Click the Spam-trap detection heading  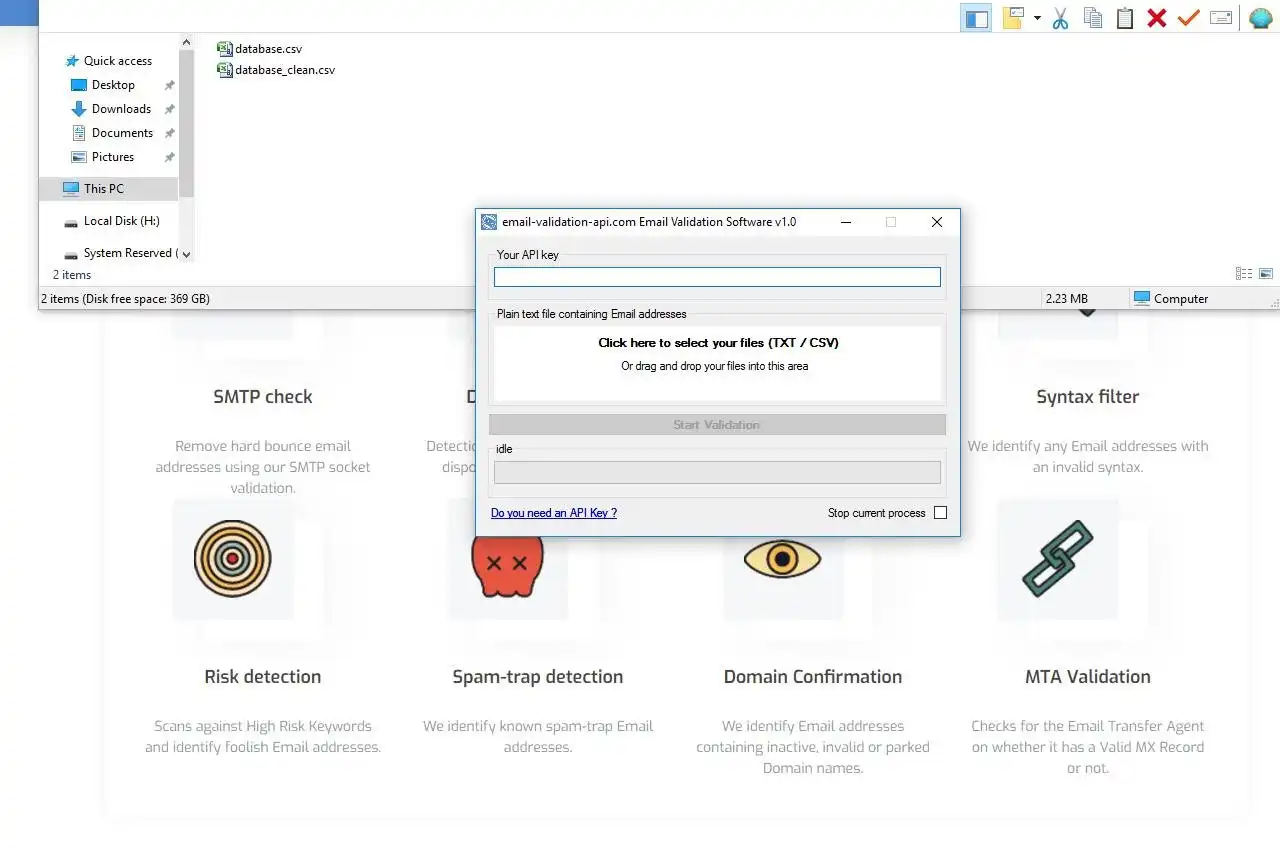pos(538,677)
